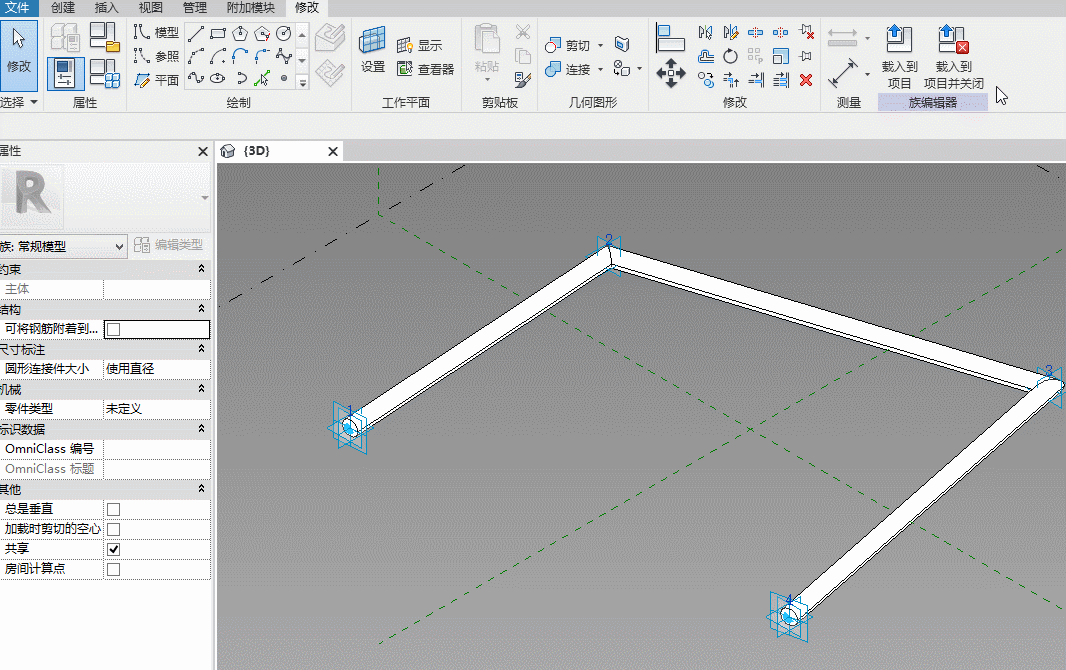Click the 载入到项目 button
The image size is (1066, 670).
[x=899, y=57]
